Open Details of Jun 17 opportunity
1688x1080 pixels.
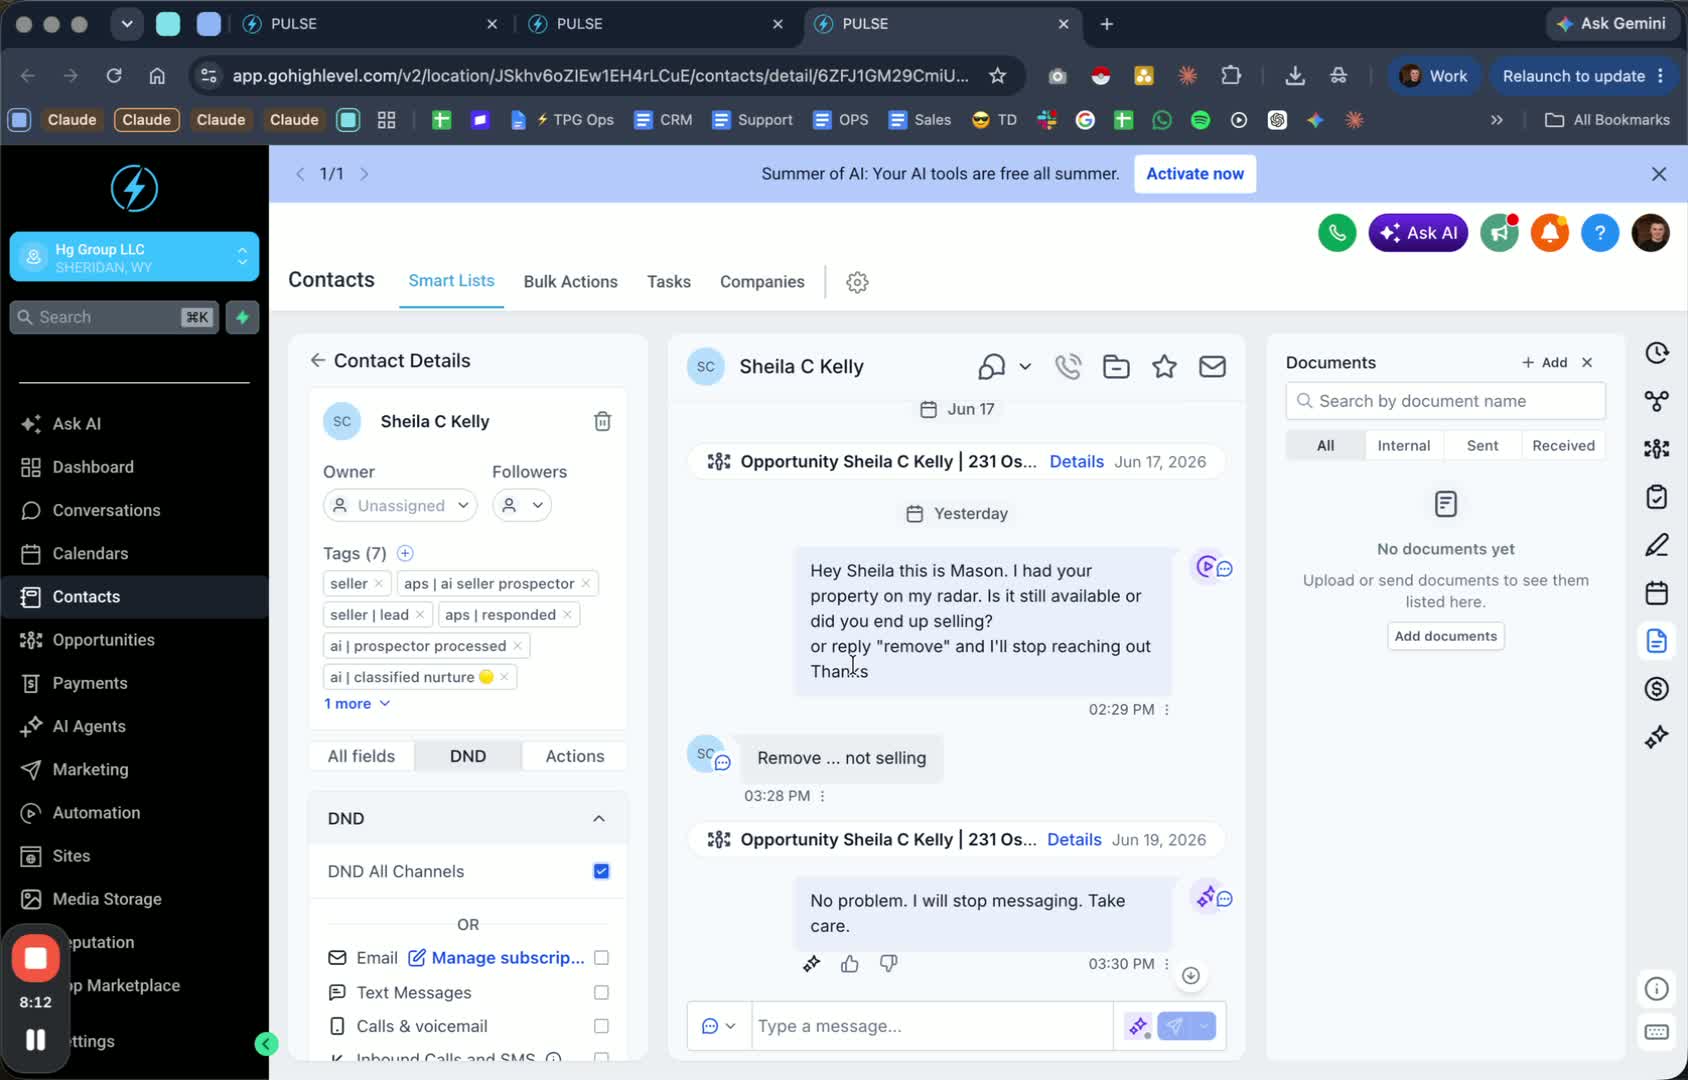[x=1076, y=462]
